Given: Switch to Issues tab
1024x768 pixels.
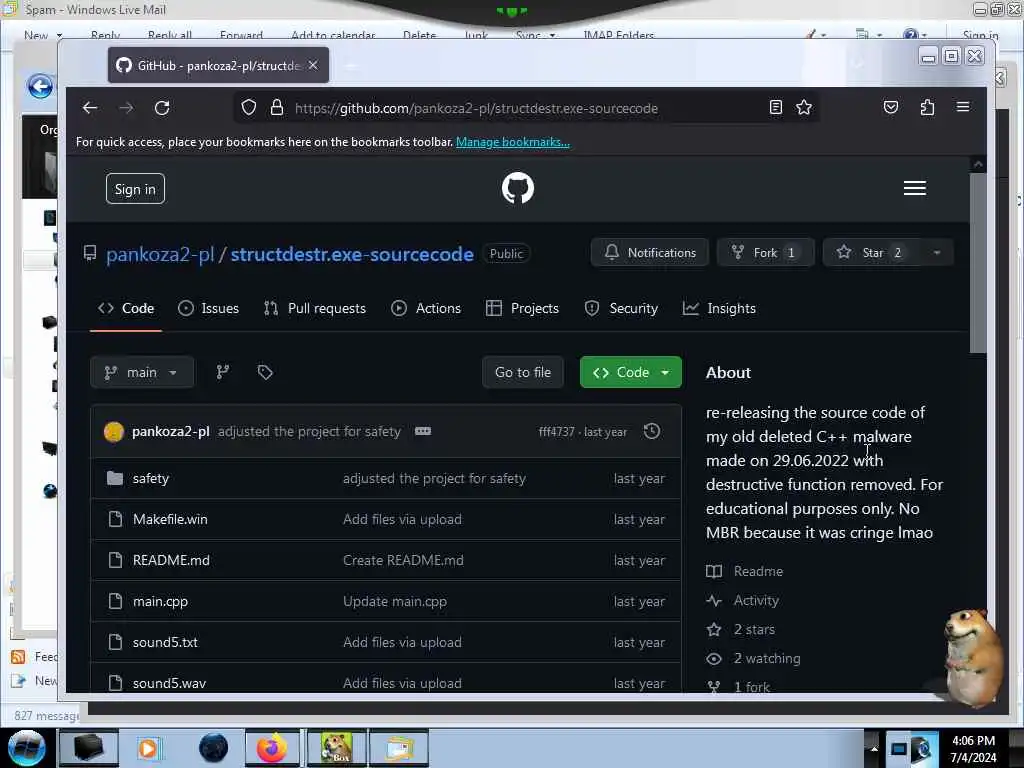Looking at the screenshot, I should (208, 308).
